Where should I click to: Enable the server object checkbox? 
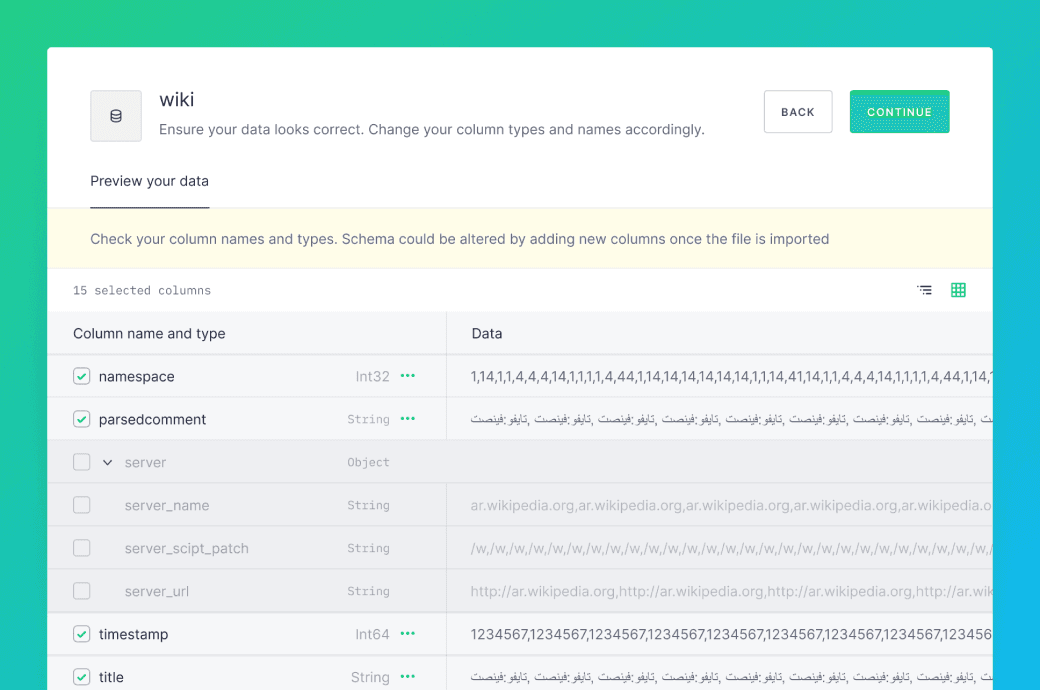(82, 462)
